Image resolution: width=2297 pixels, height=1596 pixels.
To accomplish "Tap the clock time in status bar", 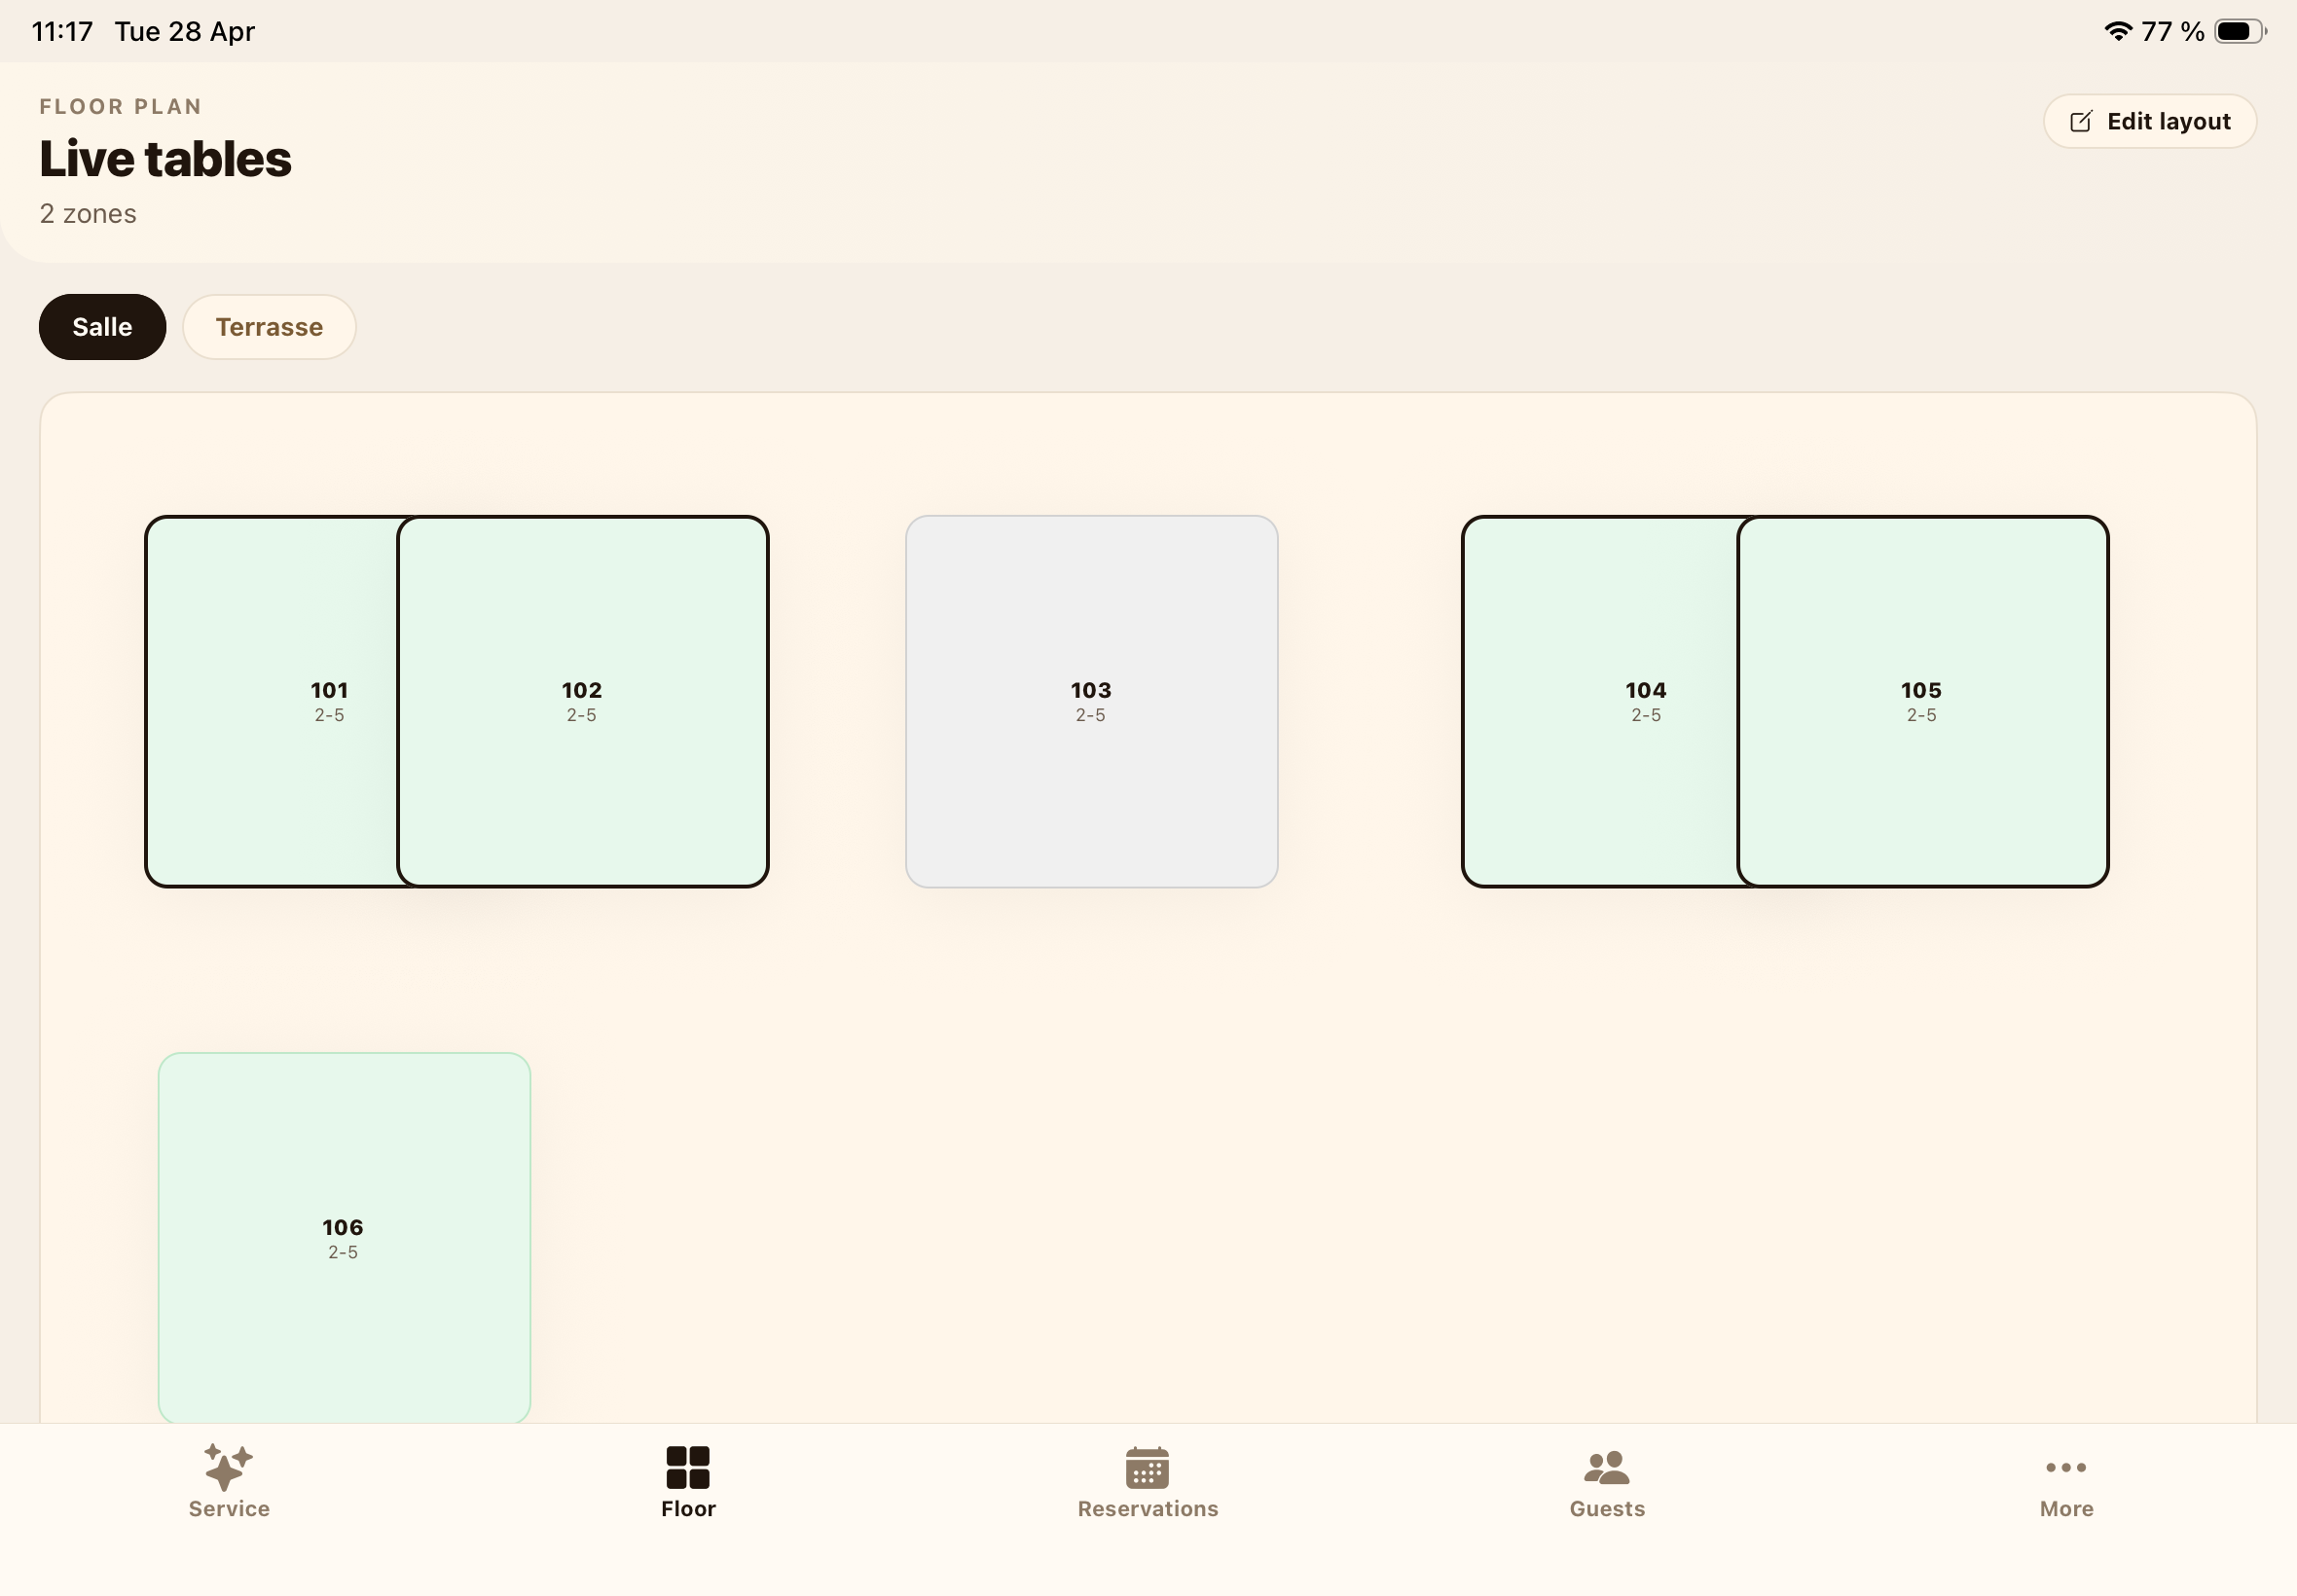I will coord(62,31).
